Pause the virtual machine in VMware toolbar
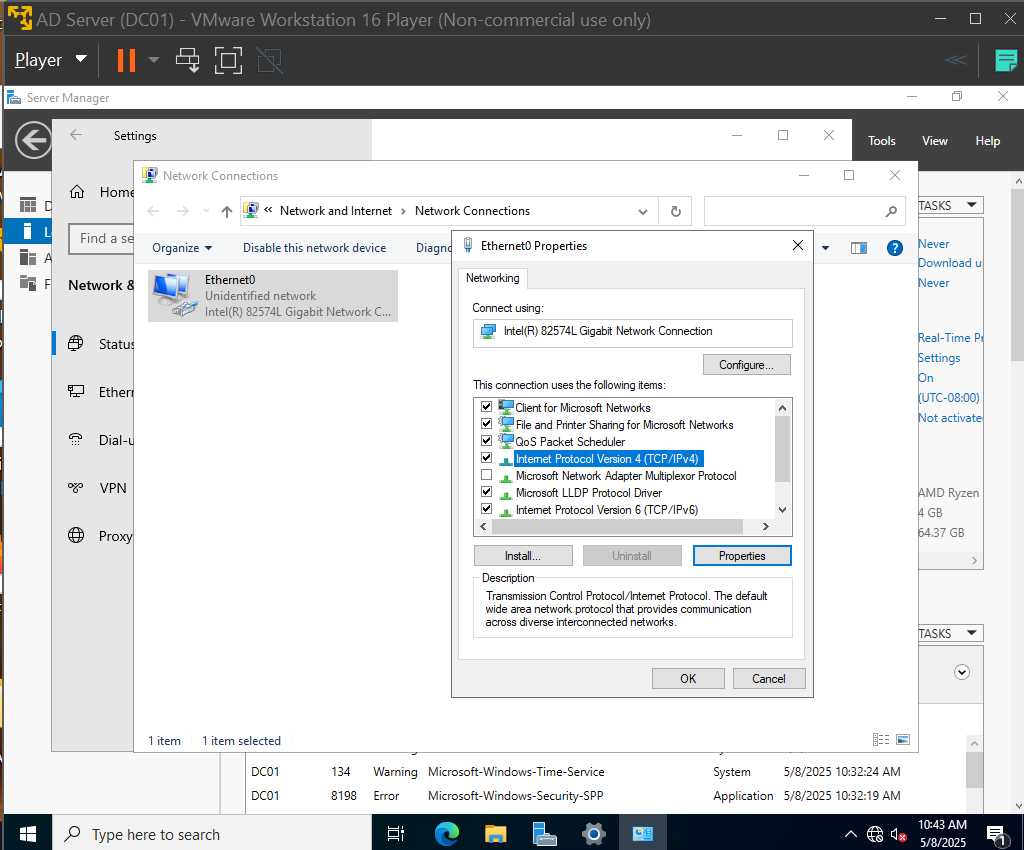Image resolution: width=1024 pixels, height=850 pixels. click(126, 60)
